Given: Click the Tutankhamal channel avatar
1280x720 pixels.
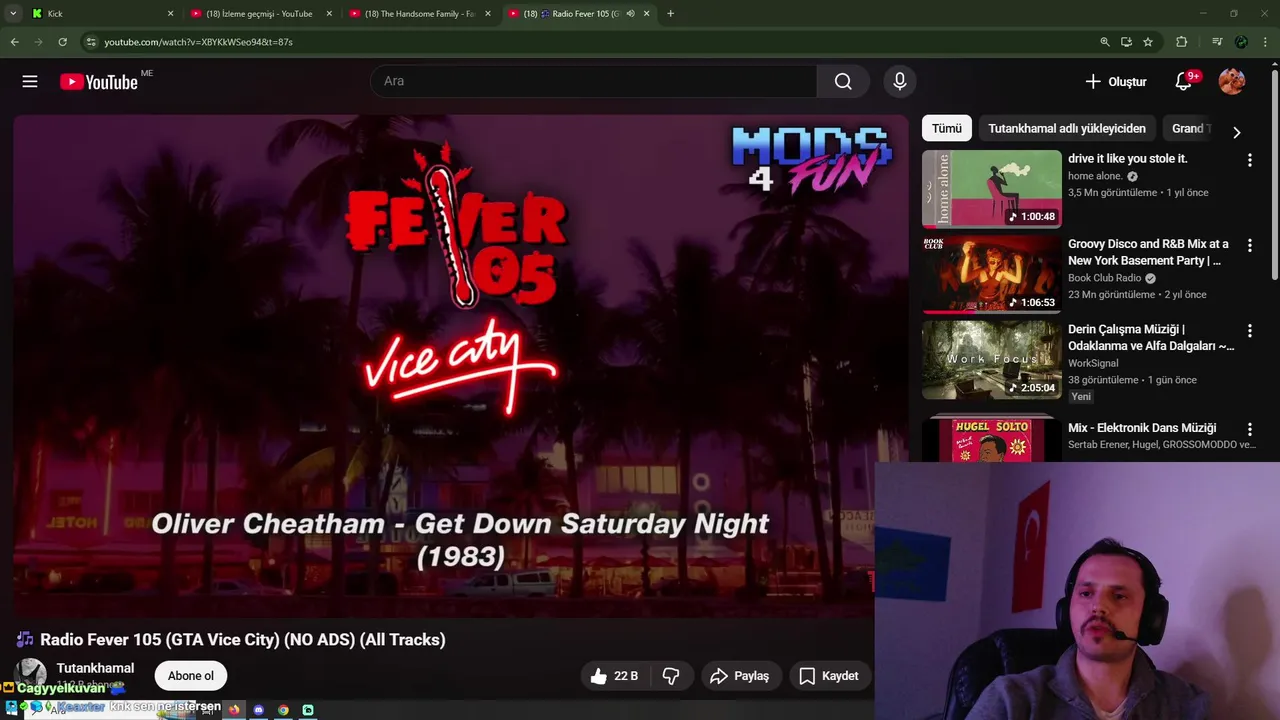Looking at the screenshot, I should point(30,673).
